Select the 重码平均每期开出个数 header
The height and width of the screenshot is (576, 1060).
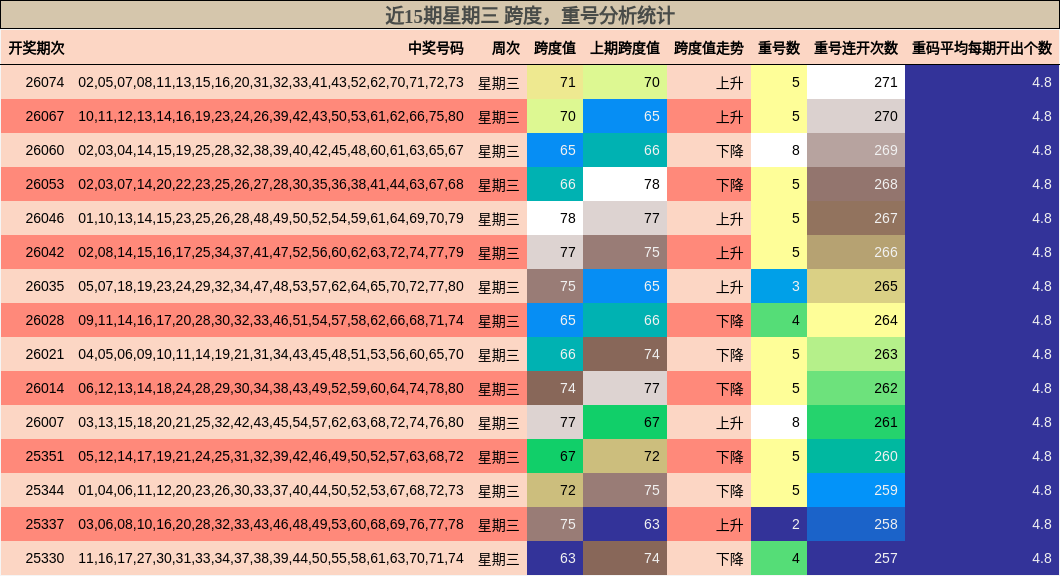981,46
